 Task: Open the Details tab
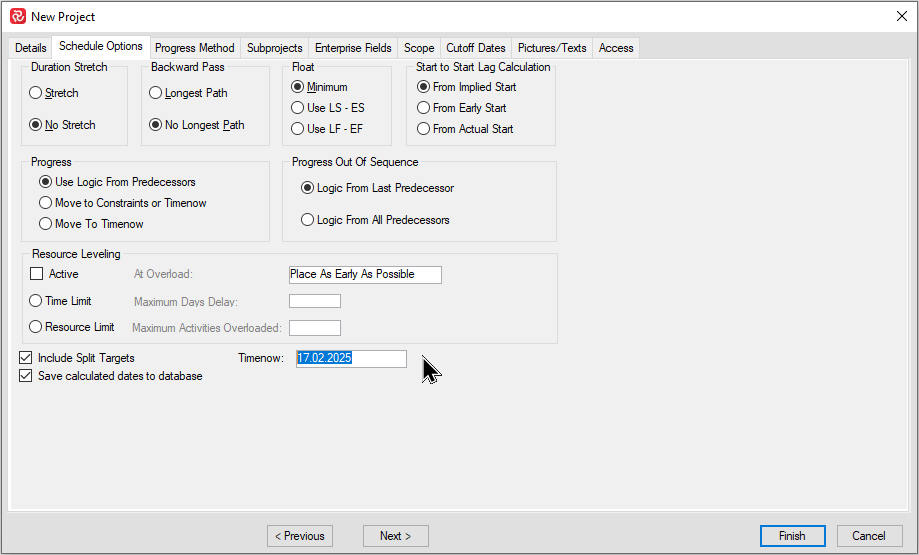30,48
